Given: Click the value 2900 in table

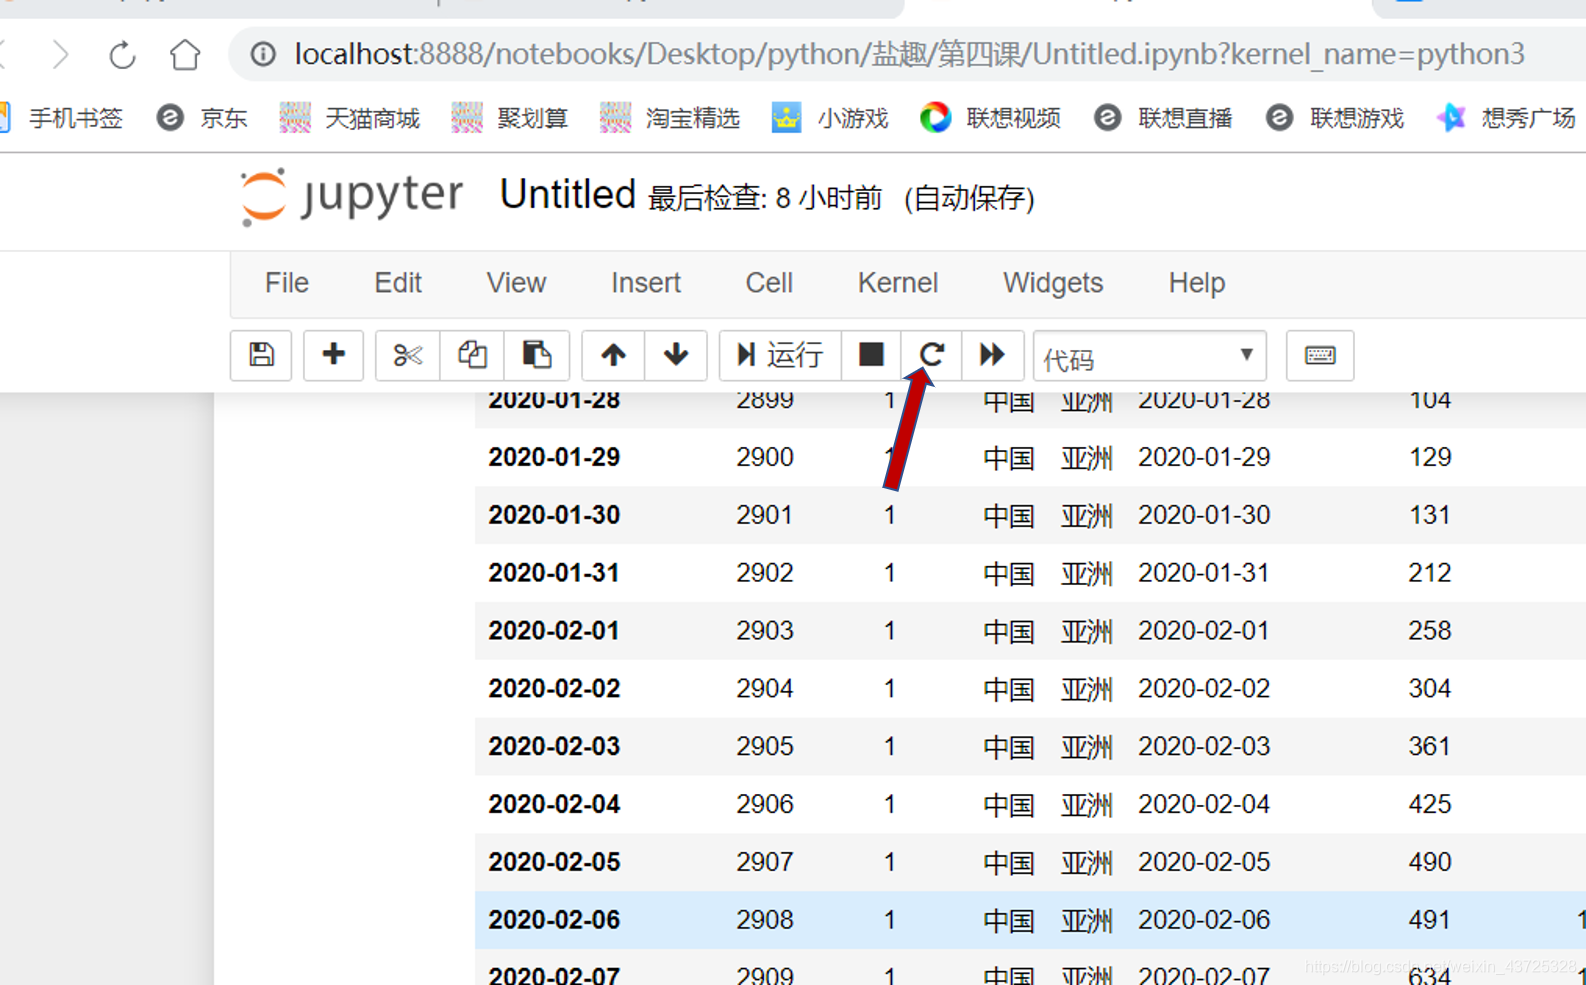Looking at the screenshot, I should [765, 457].
